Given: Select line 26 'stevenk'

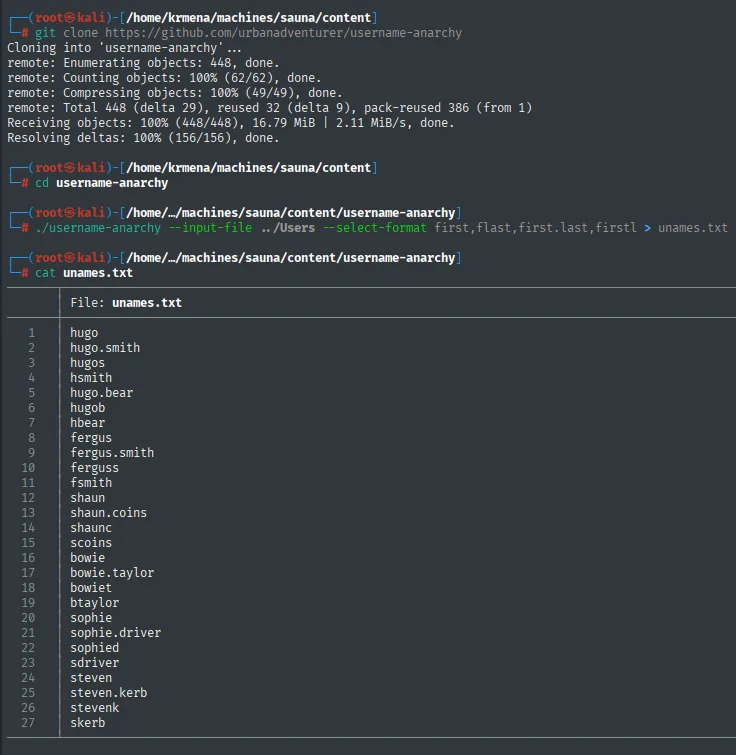Looking at the screenshot, I should coord(94,707).
